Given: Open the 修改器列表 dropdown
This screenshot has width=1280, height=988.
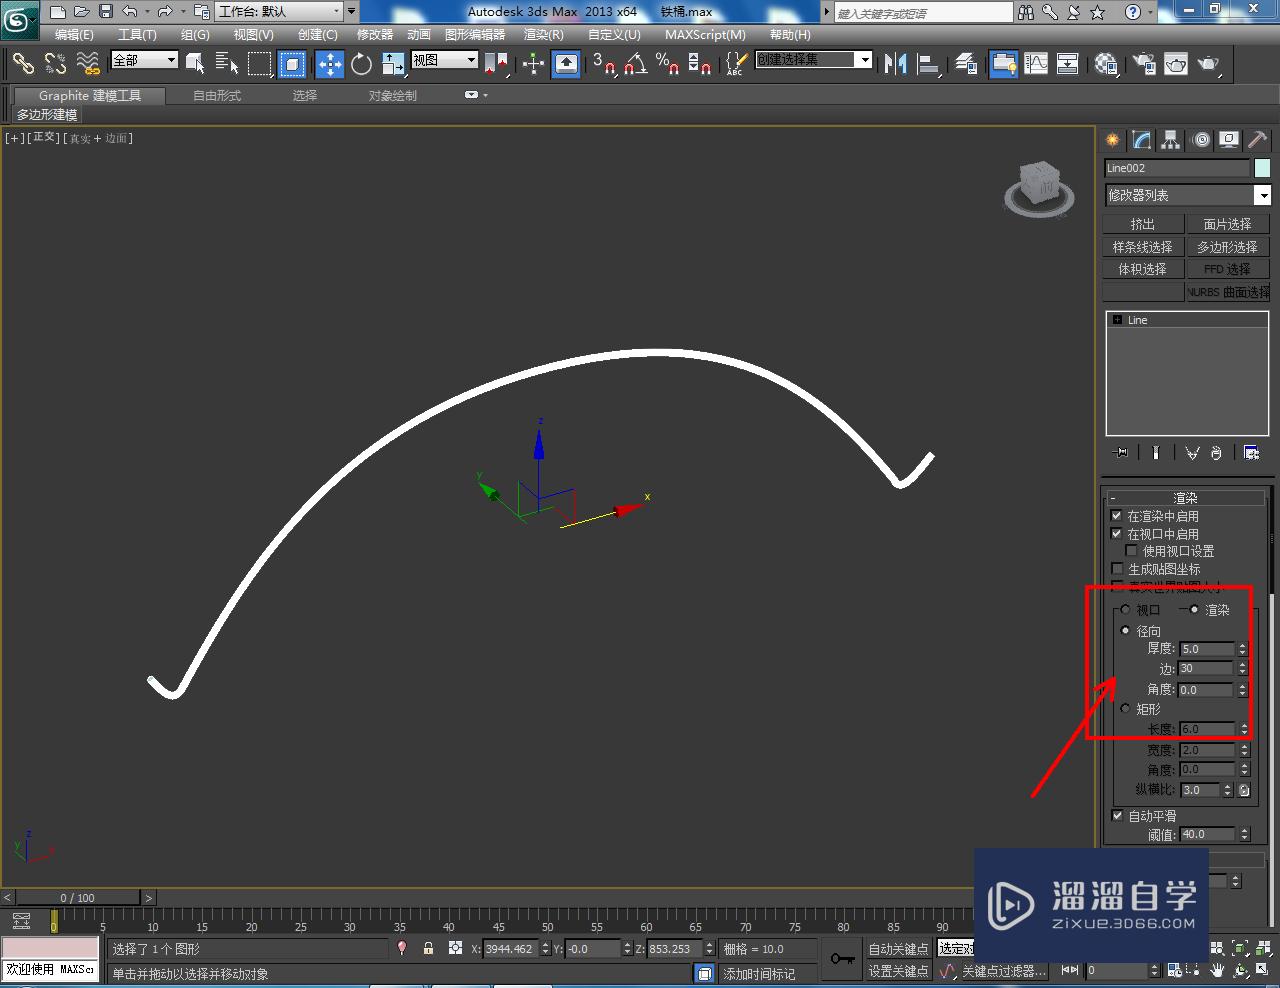Looking at the screenshot, I should click(x=1187, y=195).
